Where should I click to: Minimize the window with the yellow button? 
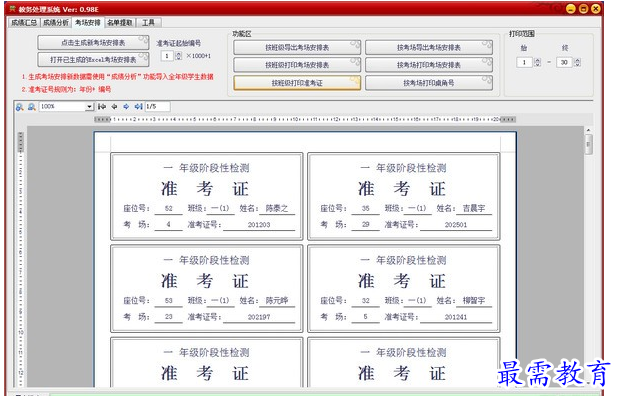(570, 9)
